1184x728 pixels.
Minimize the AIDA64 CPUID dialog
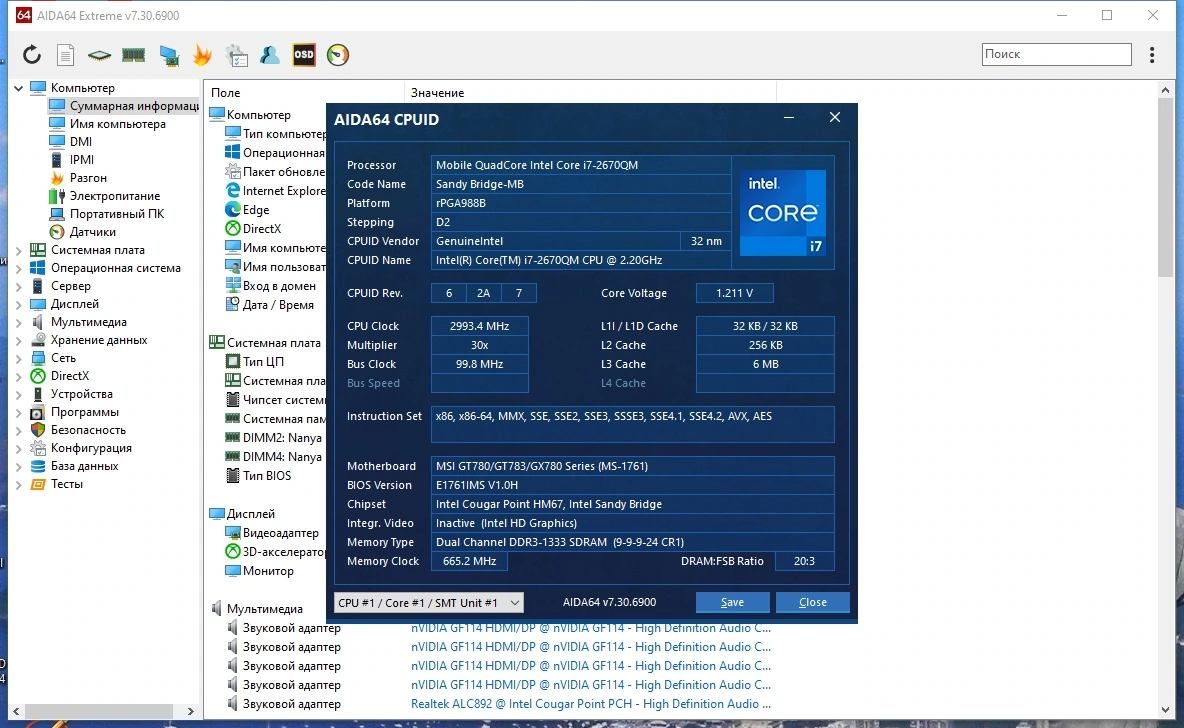(788, 118)
